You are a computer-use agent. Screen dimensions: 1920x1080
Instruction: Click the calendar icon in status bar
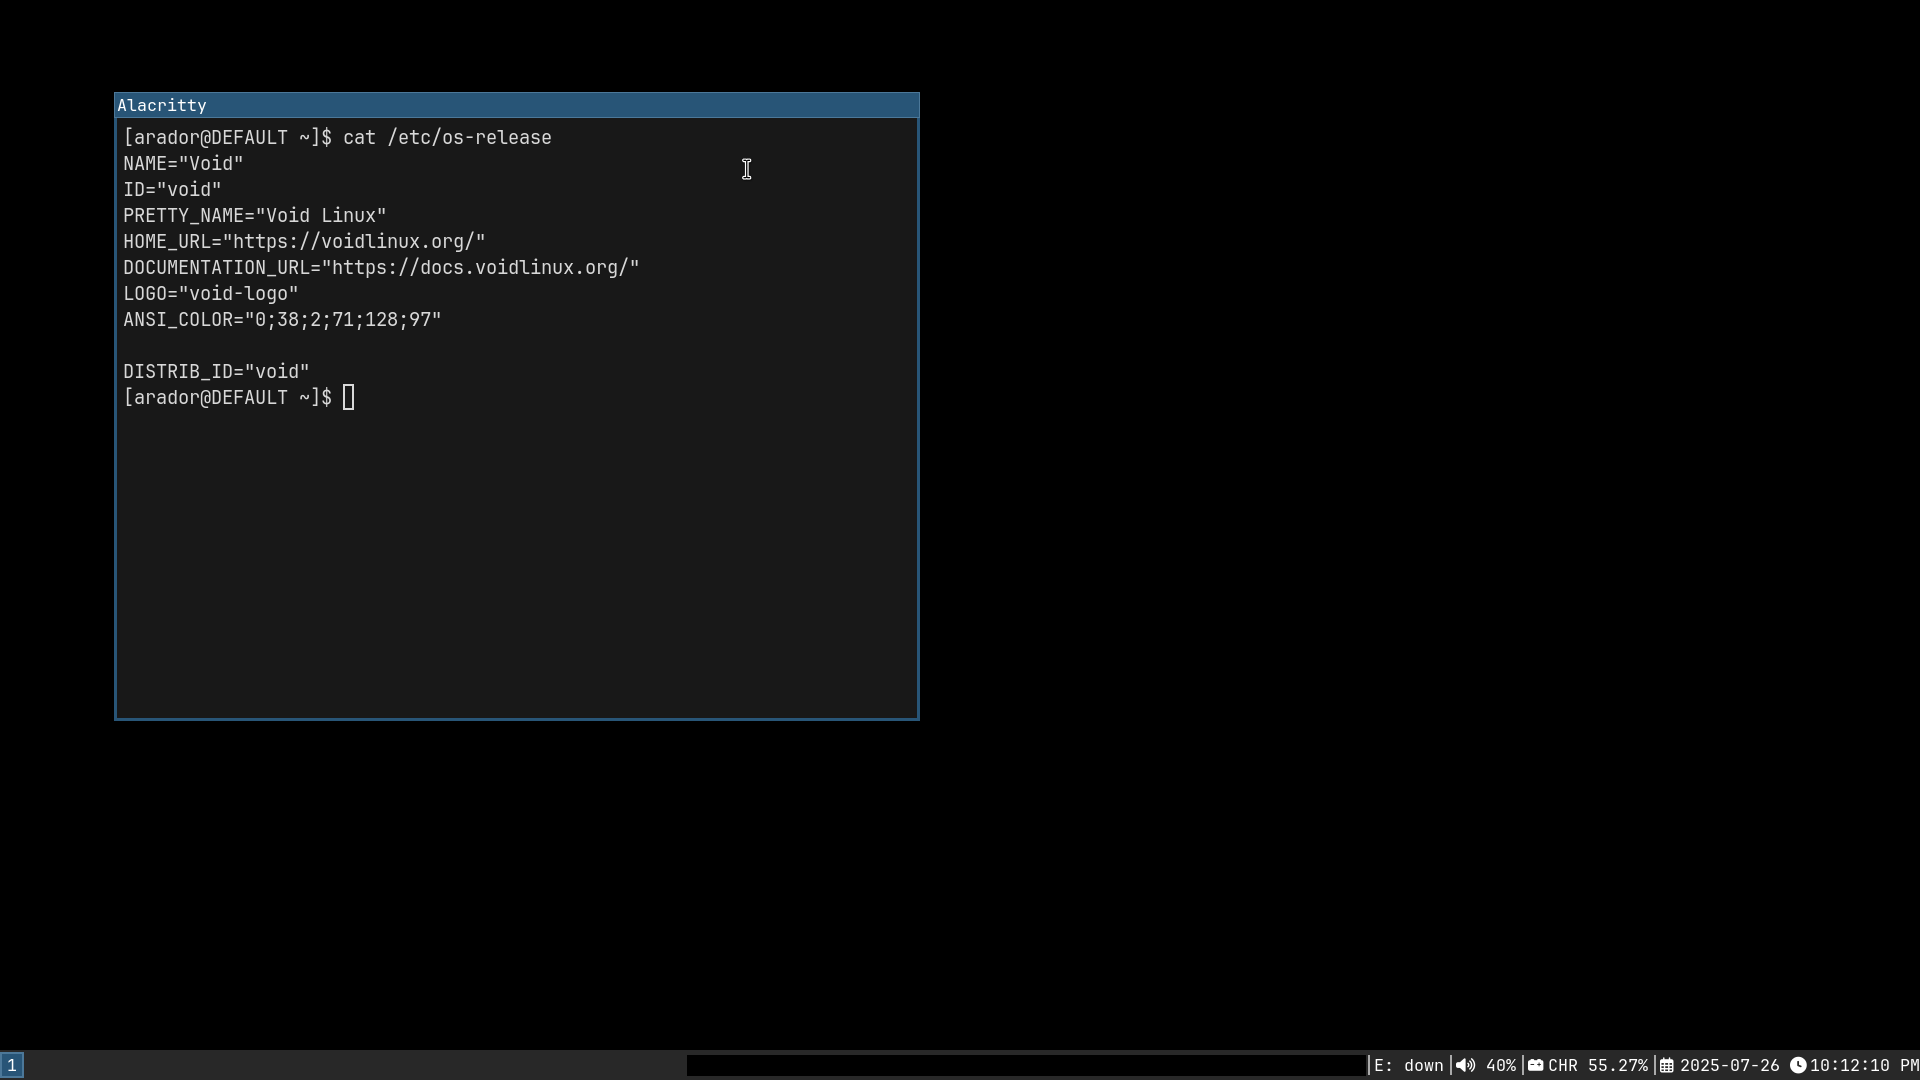coord(1667,1066)
